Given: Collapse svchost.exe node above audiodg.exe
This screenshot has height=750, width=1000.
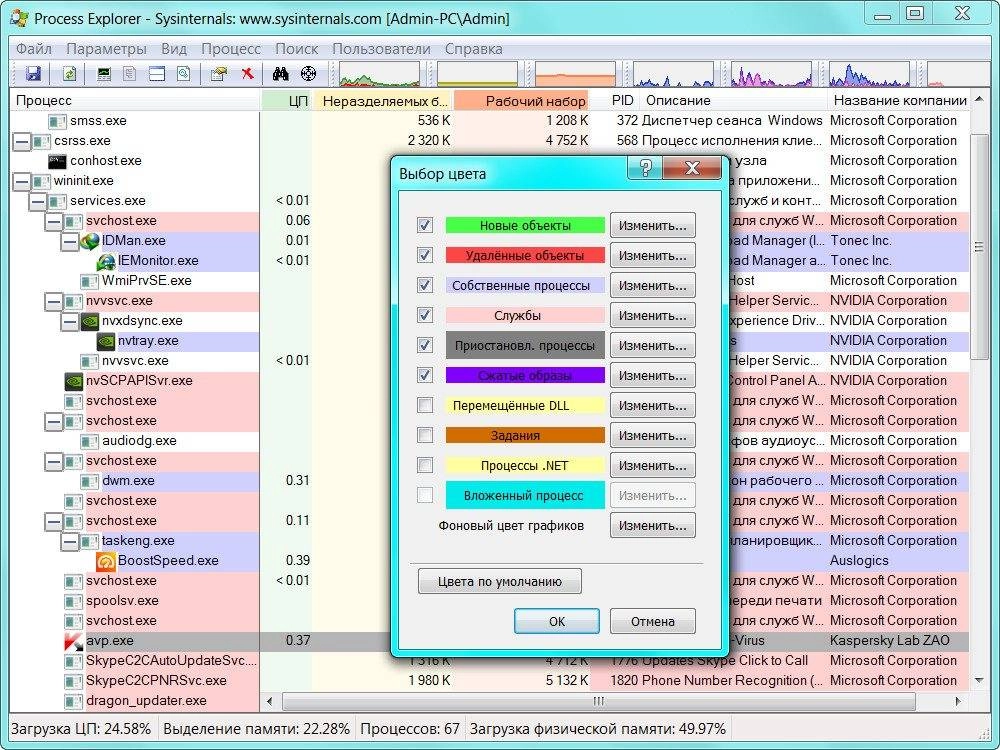Looking at the screenshot, I should click(54, 421).
